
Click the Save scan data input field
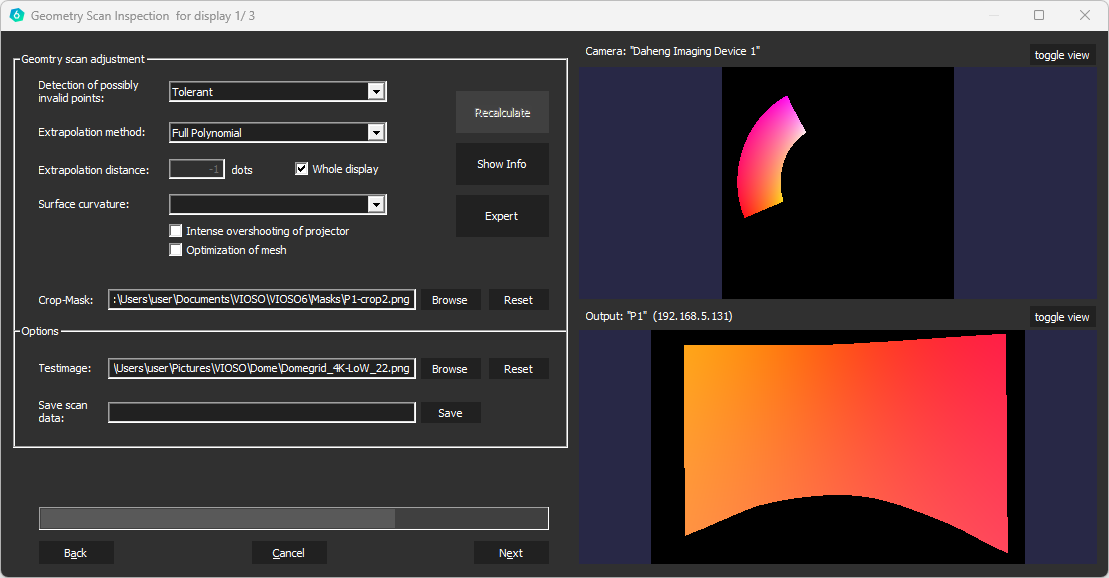pyautogui.click(x=261, y=413)
